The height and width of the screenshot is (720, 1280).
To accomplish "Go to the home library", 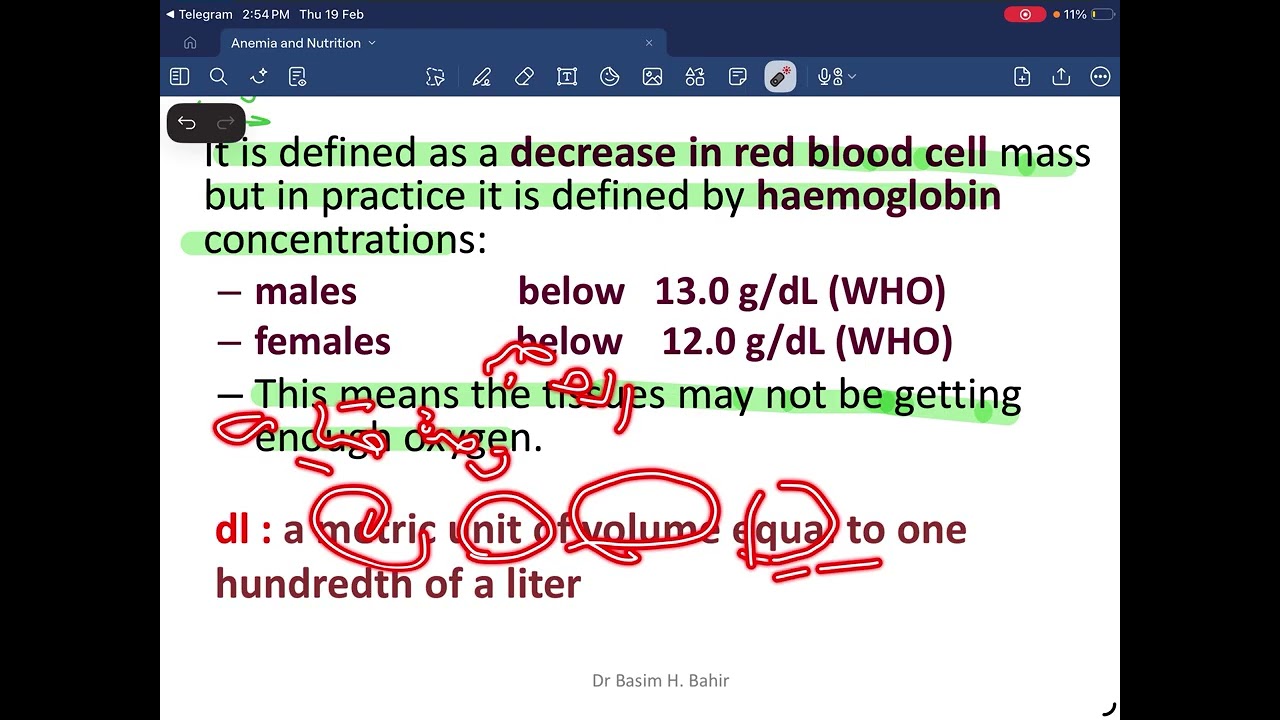I will [x=190, y=43].
